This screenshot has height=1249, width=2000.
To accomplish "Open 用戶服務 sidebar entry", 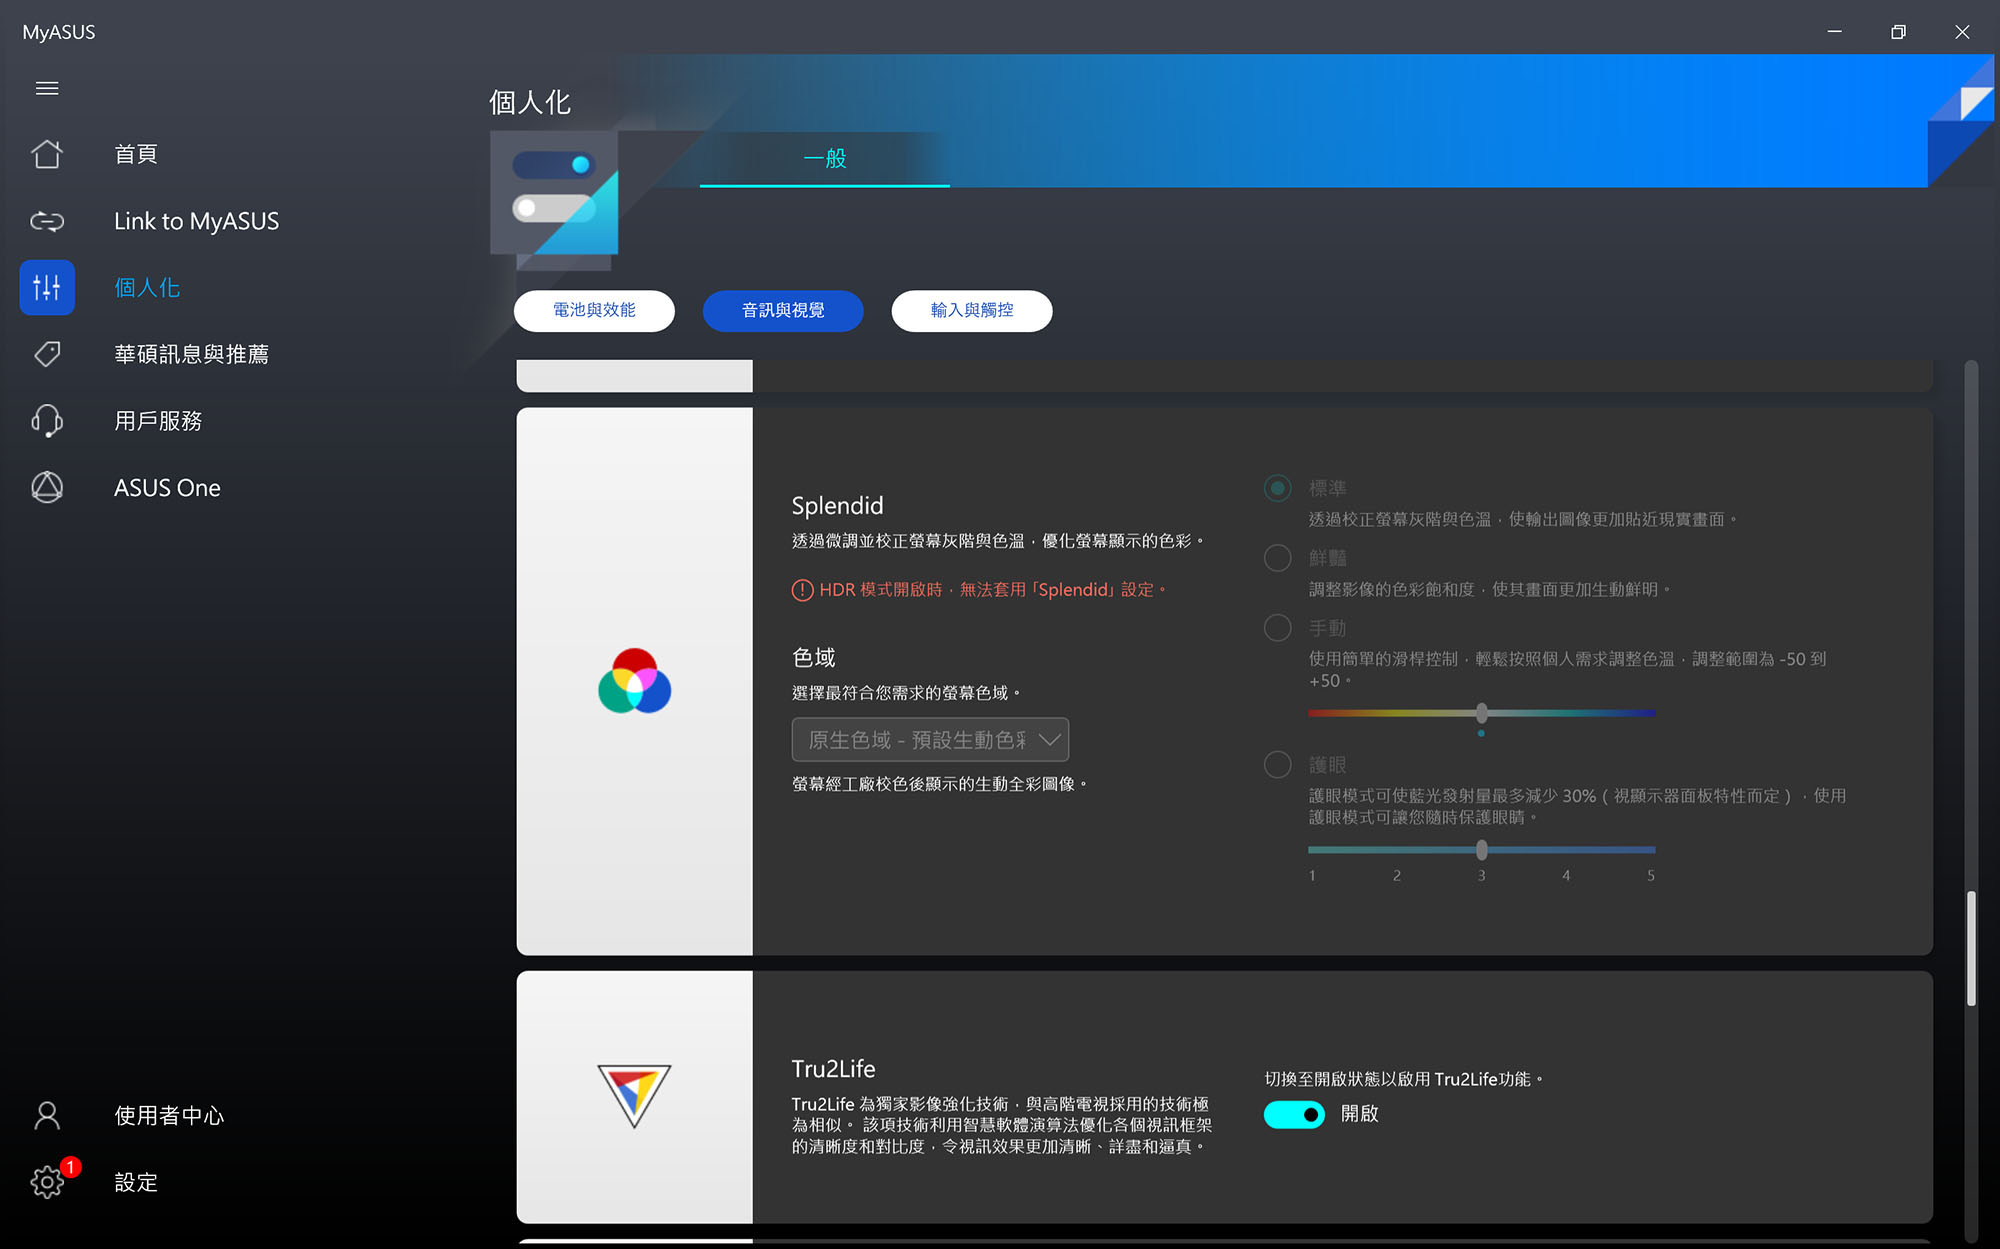I will [x=158, y=421].
